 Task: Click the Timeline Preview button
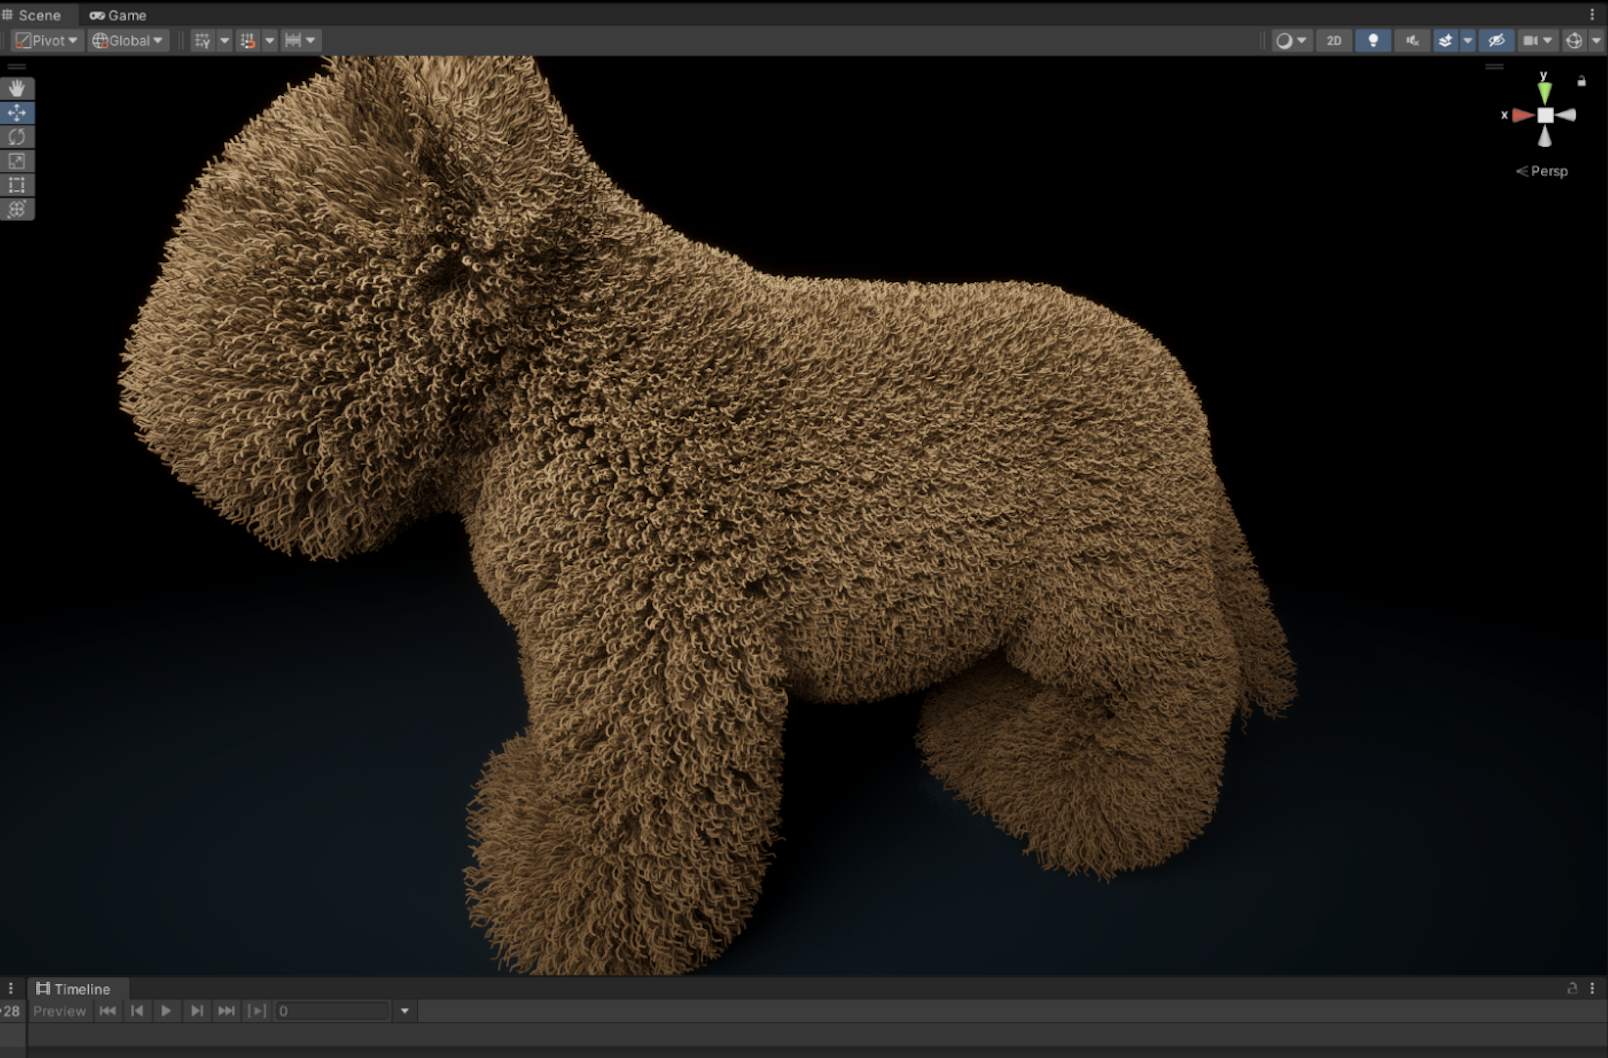point(59,1011)
